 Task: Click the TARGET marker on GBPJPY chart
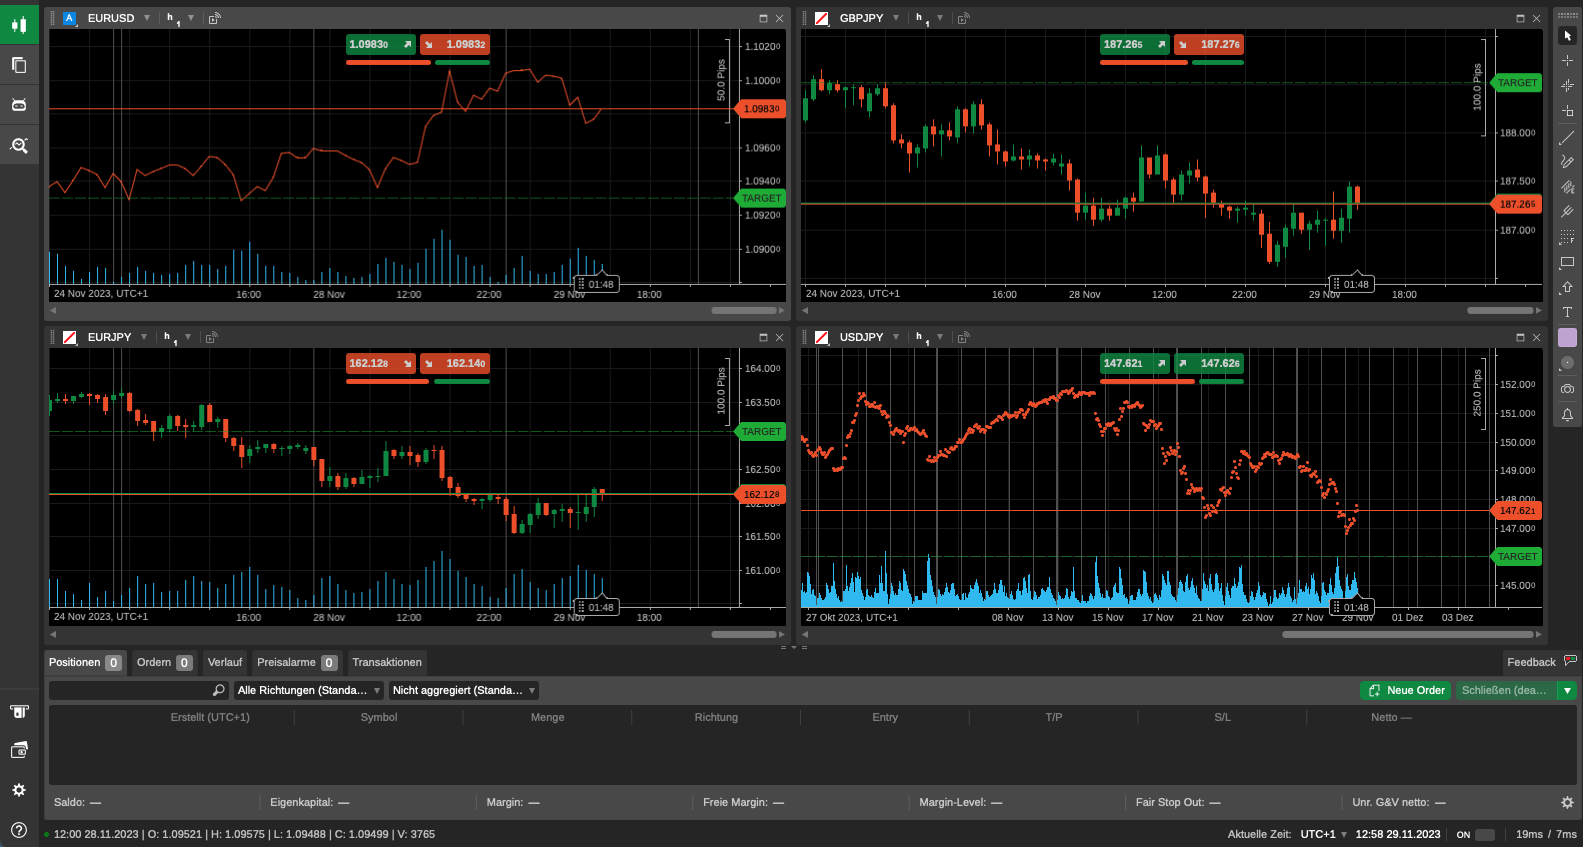[1517, 83]
